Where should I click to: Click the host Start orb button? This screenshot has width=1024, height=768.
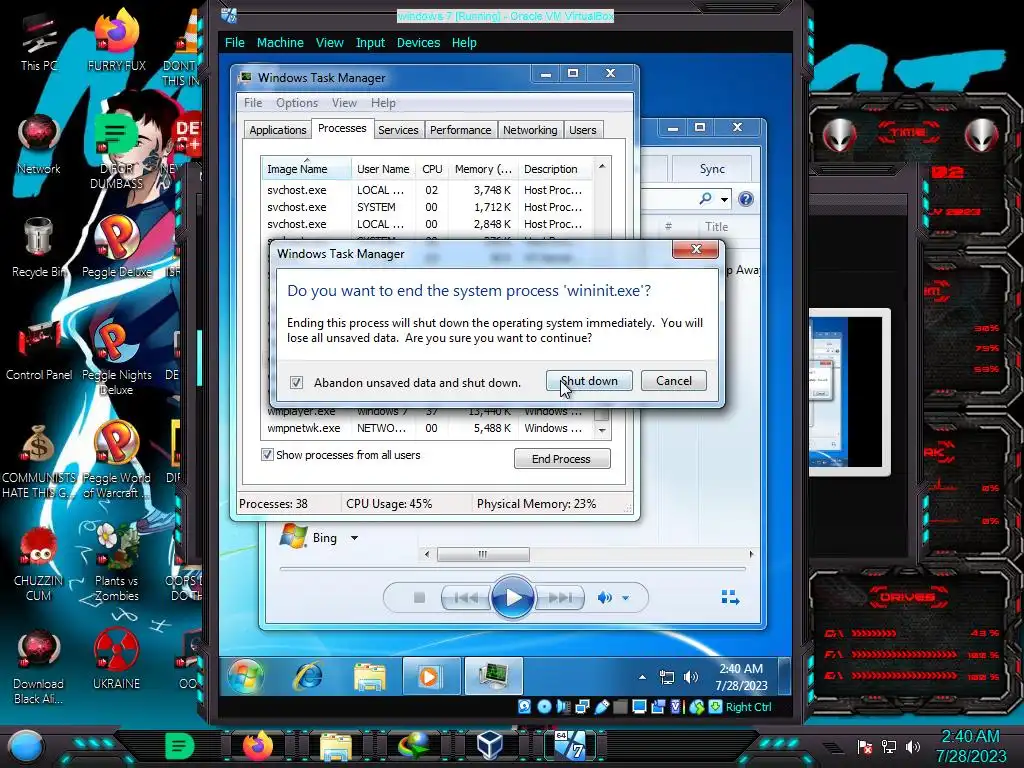coord(25,745)
